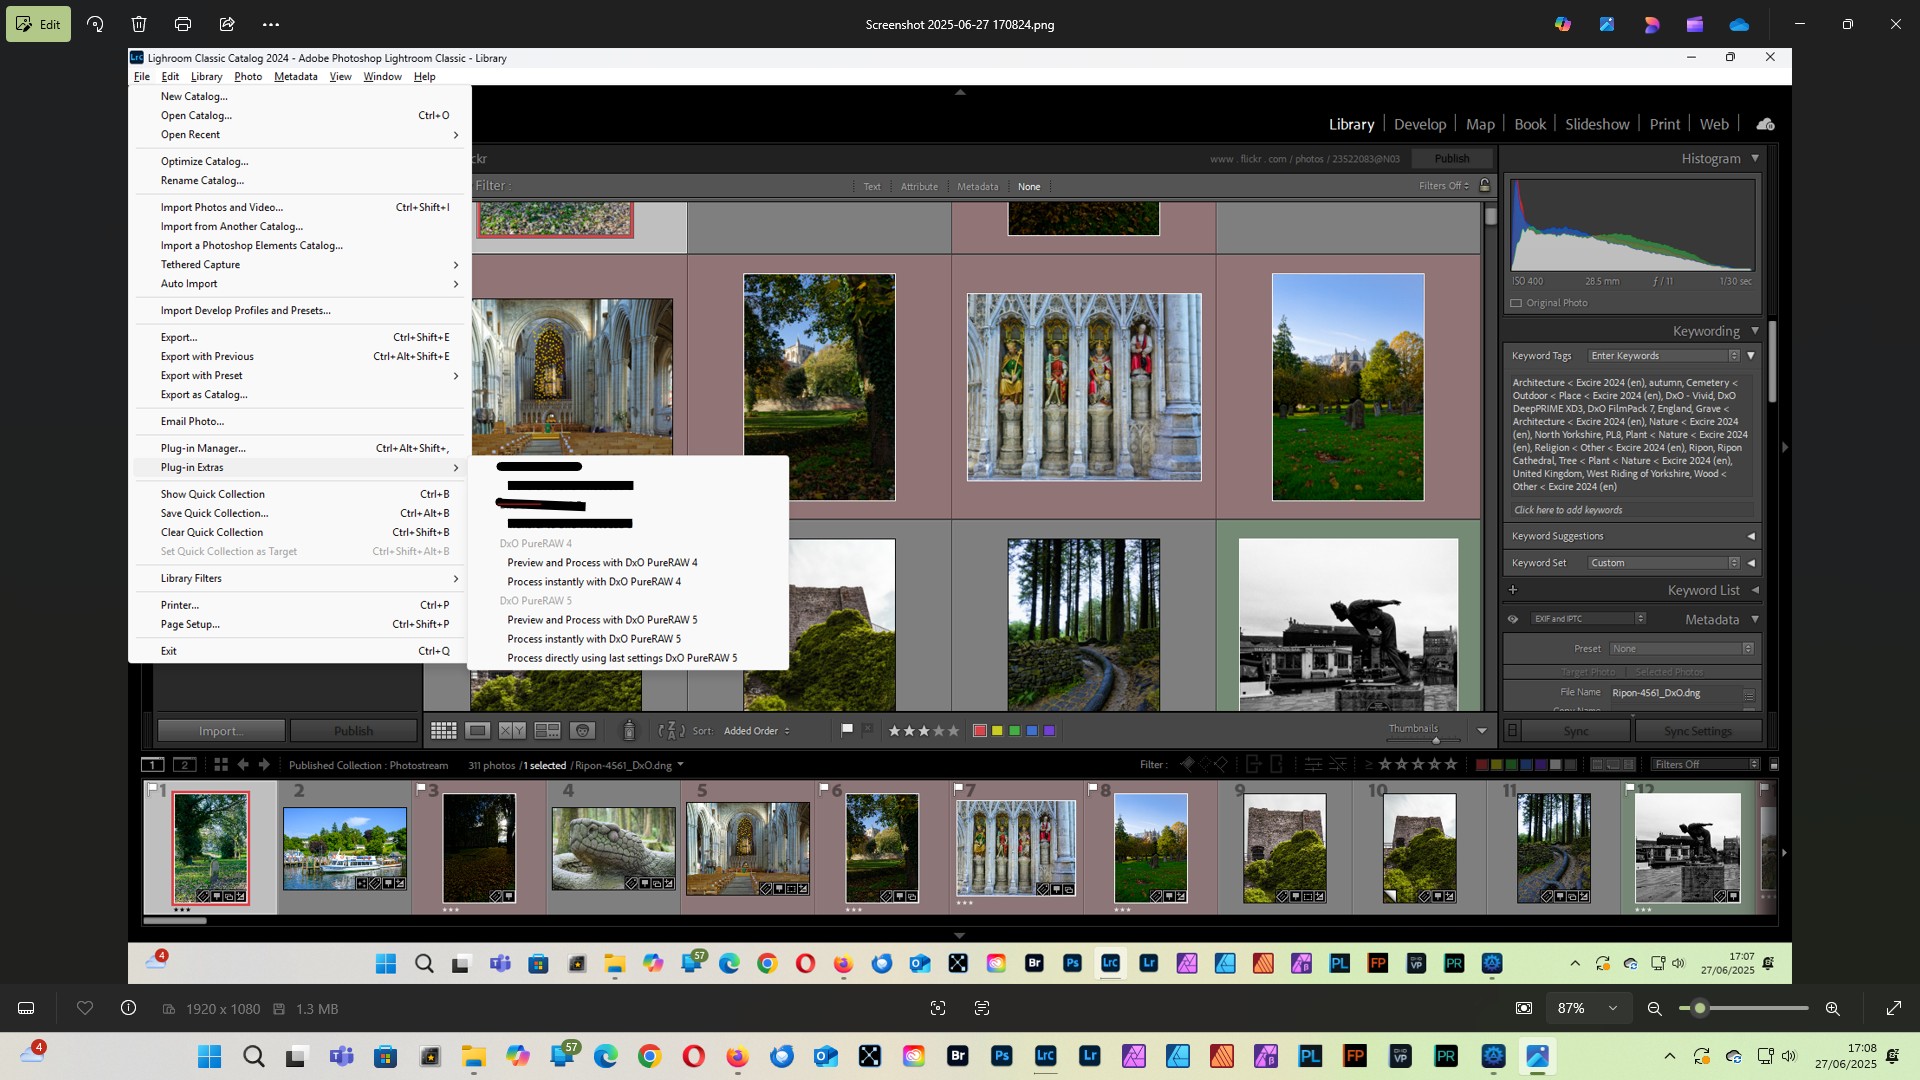This screenshot has width=1920, height=1080.
Task: Toggle main window button 1 in filmstrip
Action: tap(152, 765)
